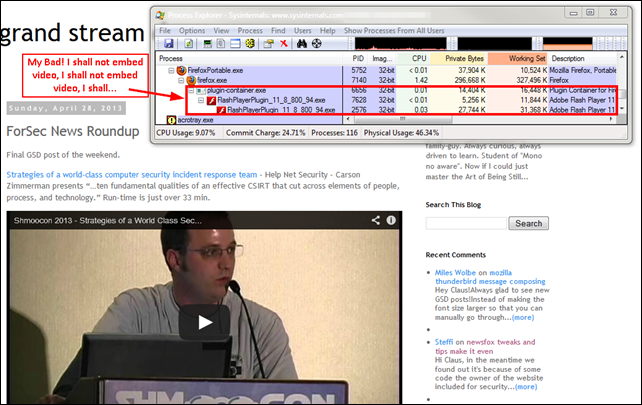Click the Search This Blog input field
This screenshot has width=642, height=405.
click(x=466, y=223)
